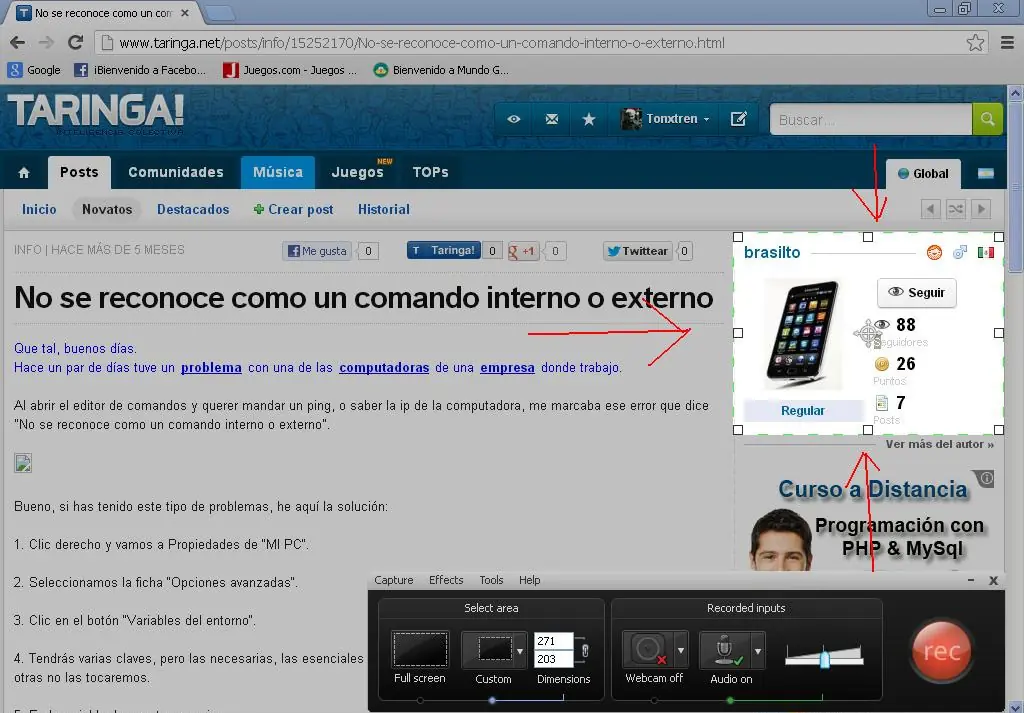The width and height of the screenshot is (1024, 713).
Task: Toggle Global view button
Action: (923, 174)
